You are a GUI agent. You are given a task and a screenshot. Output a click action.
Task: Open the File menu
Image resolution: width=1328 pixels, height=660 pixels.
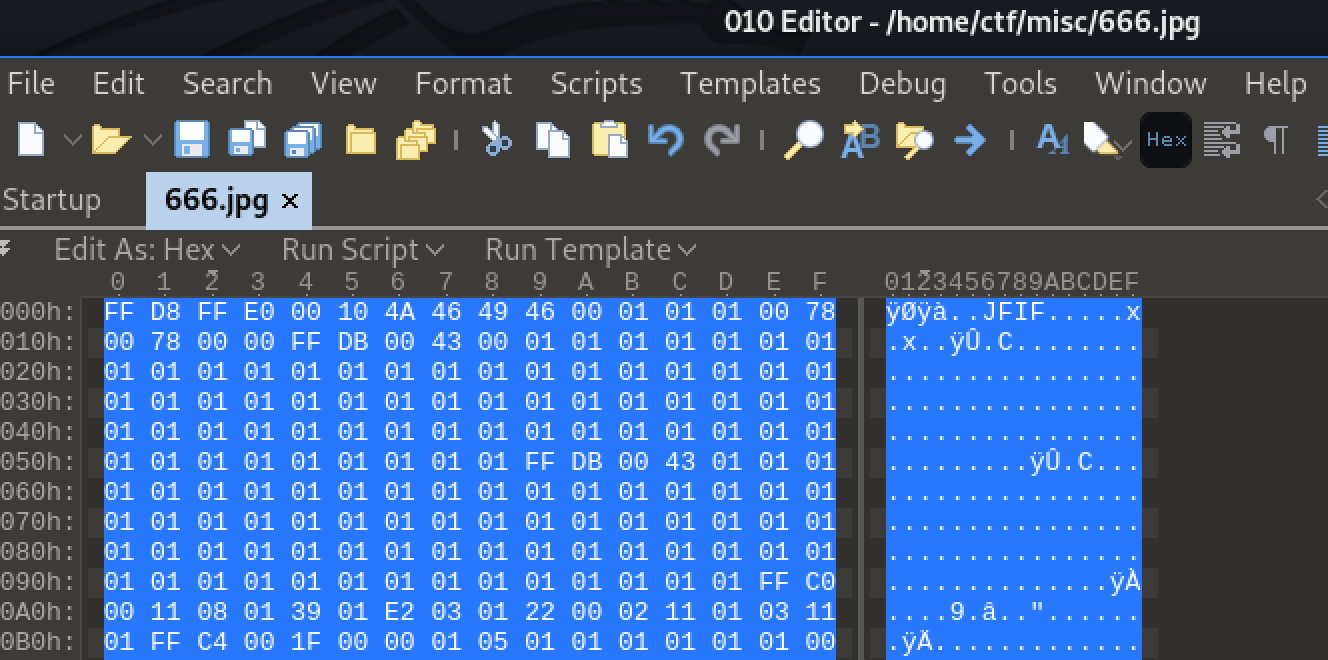[x=31, y=84]
